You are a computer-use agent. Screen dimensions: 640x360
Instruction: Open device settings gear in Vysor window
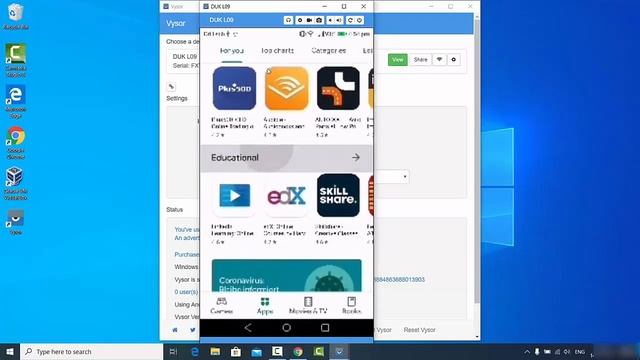pos(453,60)
